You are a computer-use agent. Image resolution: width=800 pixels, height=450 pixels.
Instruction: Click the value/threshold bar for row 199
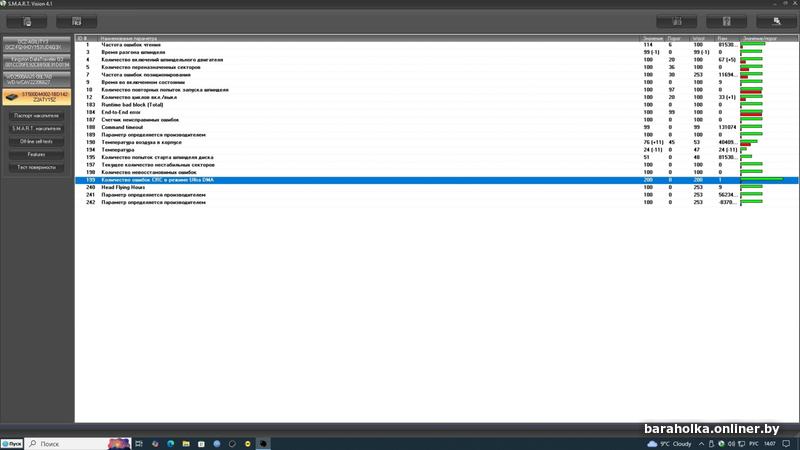[762, 180]
